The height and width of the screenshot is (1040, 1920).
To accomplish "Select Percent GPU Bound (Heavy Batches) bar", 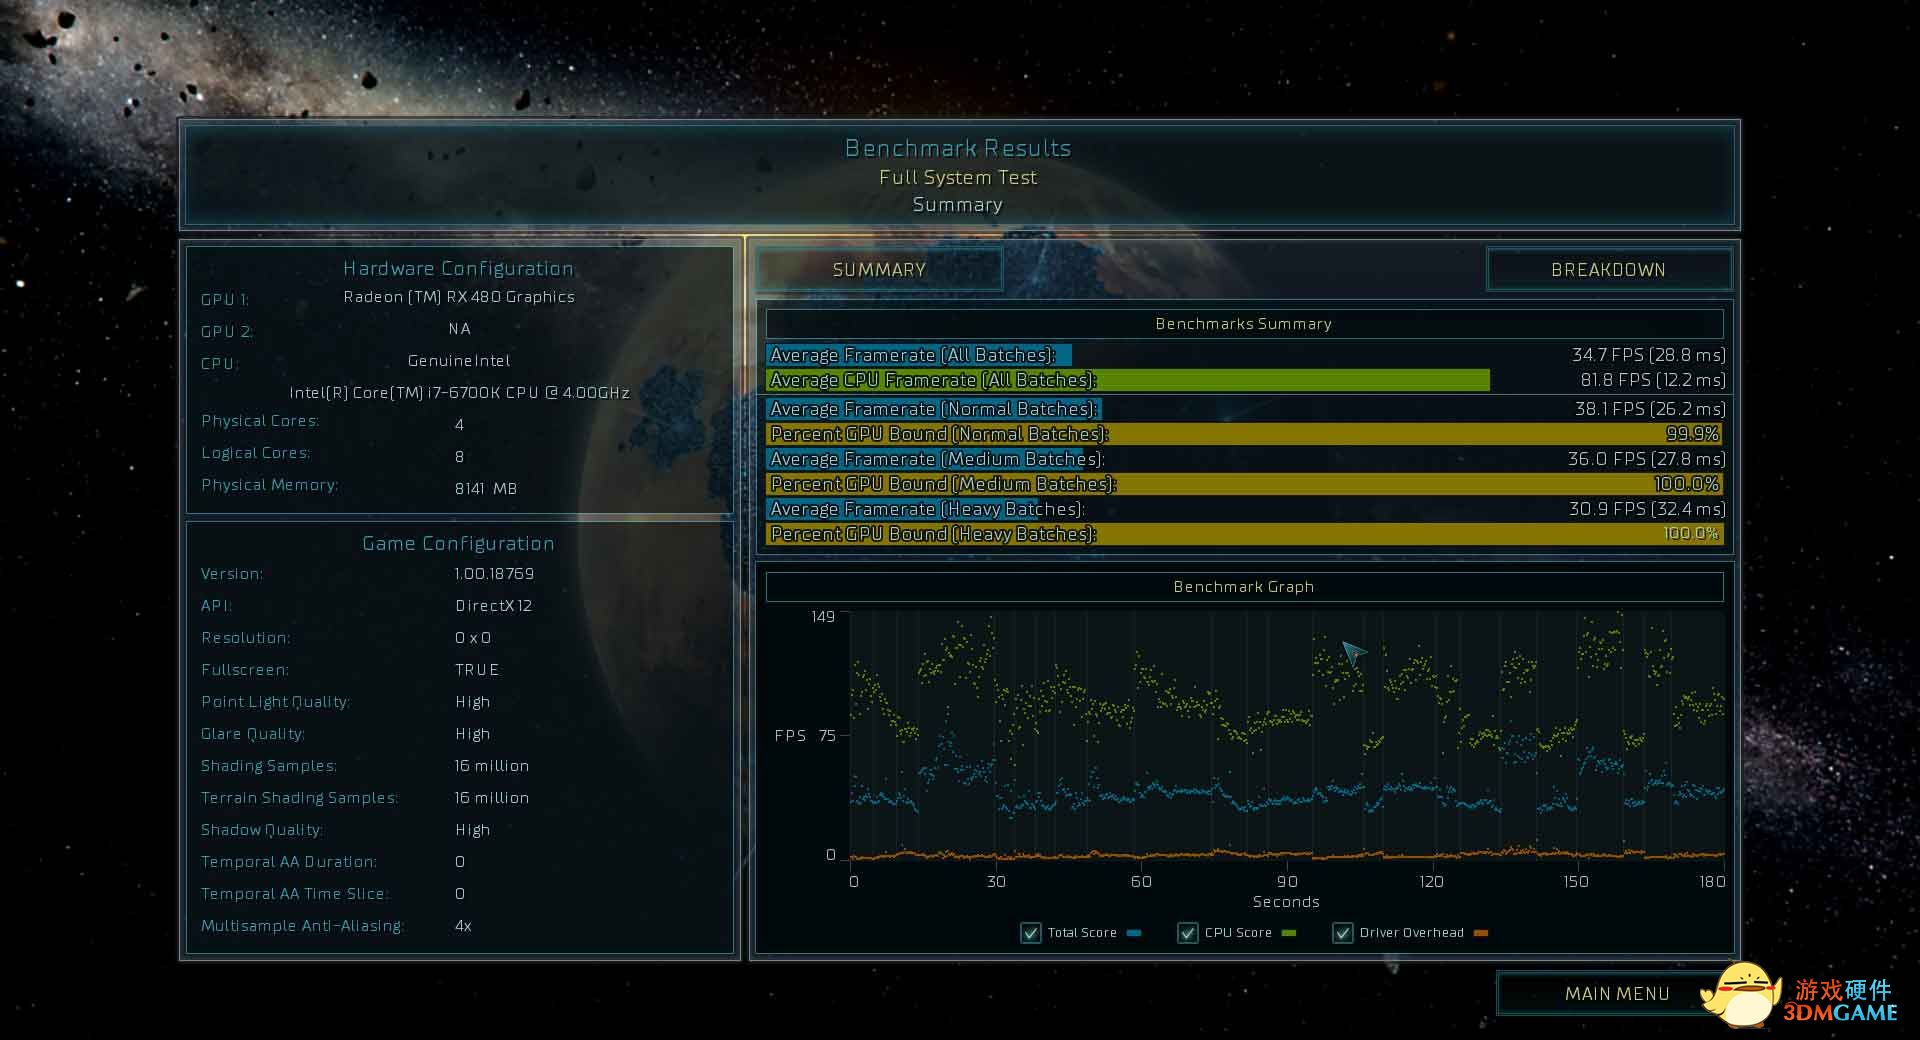I will tap(1245, 534).
